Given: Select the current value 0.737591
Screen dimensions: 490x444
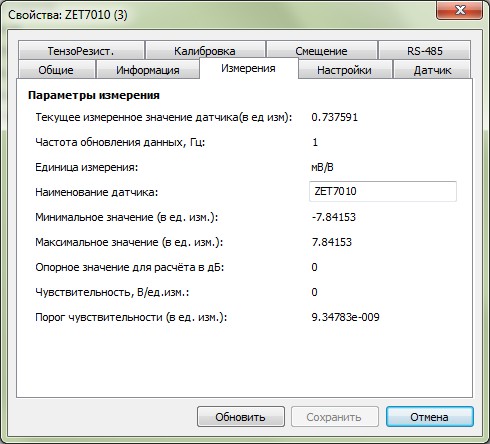Looking at the screenshot, I should pyautogui.click(x=334, y=117).
